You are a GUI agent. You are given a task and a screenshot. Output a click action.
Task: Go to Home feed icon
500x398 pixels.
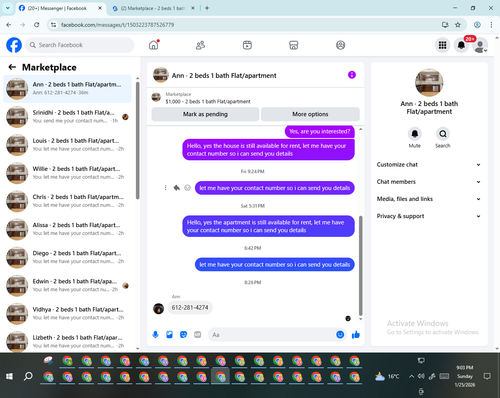pyautogui.click(x=154, y=45)
